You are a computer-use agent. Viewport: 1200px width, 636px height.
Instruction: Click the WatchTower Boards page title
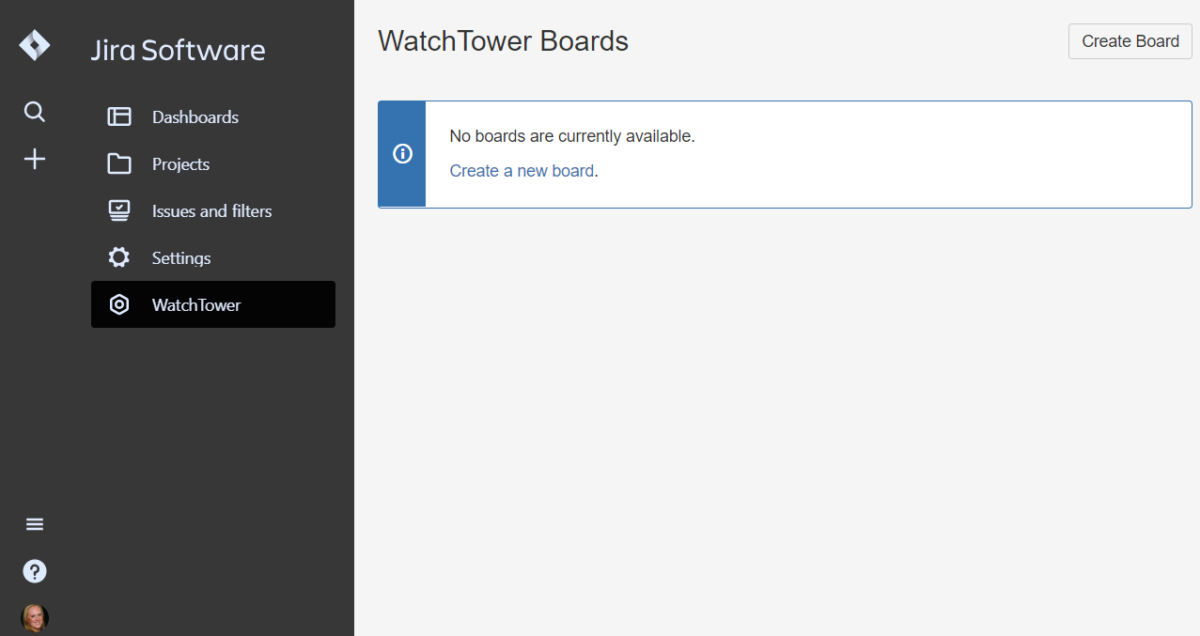[x=503, y=41]
